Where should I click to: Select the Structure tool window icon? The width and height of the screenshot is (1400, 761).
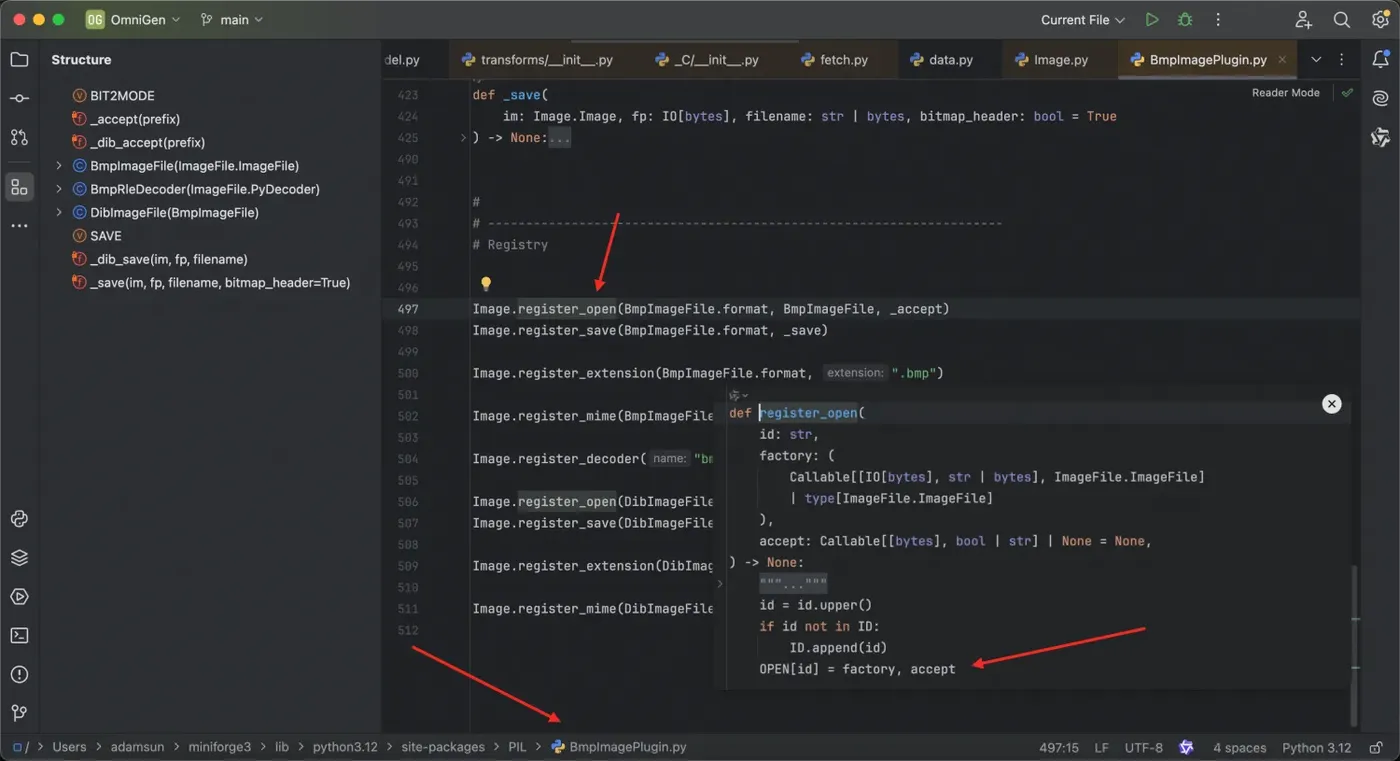point(19,187)
